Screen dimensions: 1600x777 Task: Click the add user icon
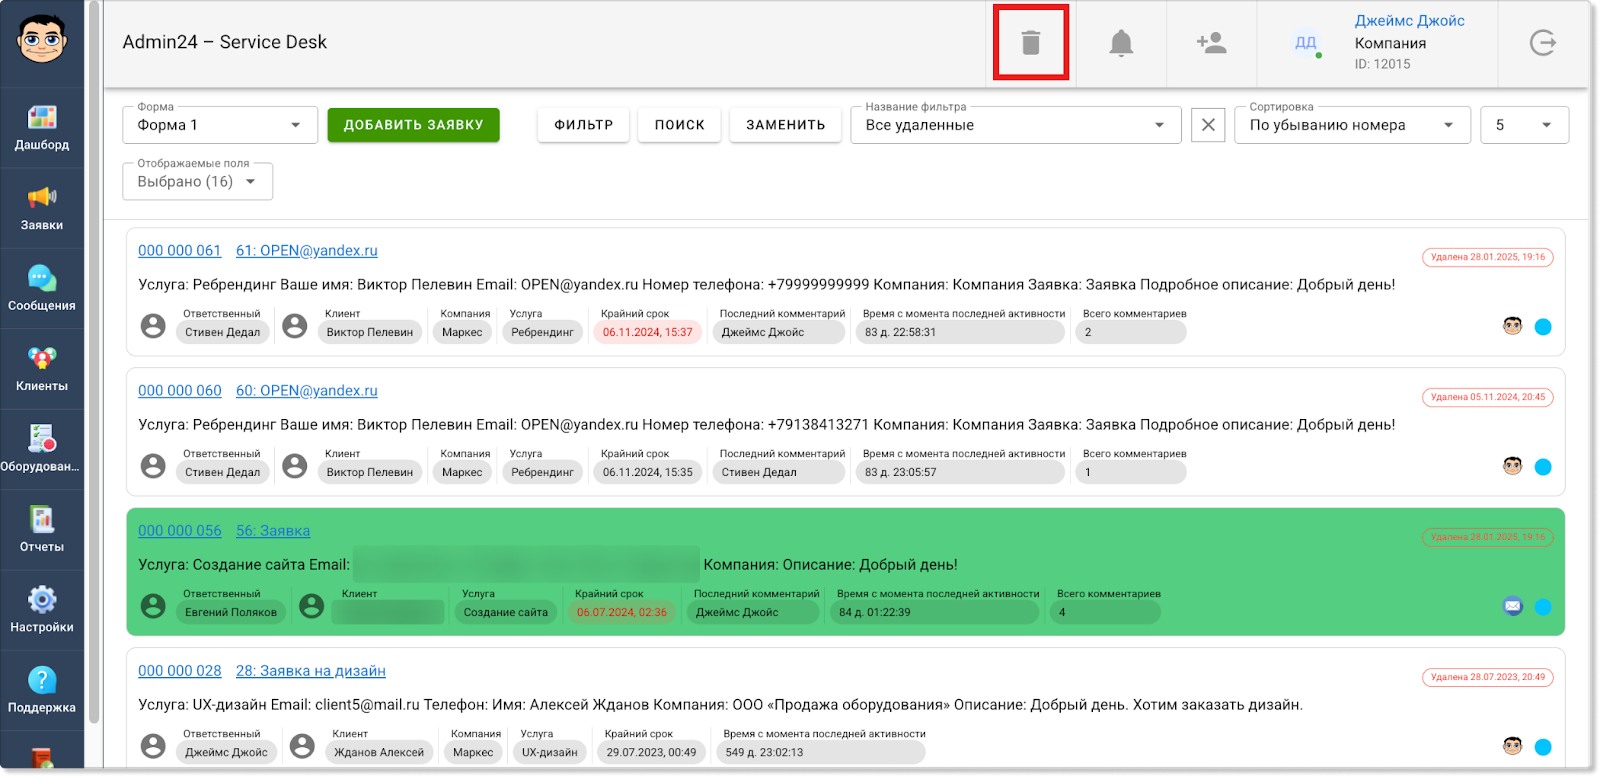1211,43
